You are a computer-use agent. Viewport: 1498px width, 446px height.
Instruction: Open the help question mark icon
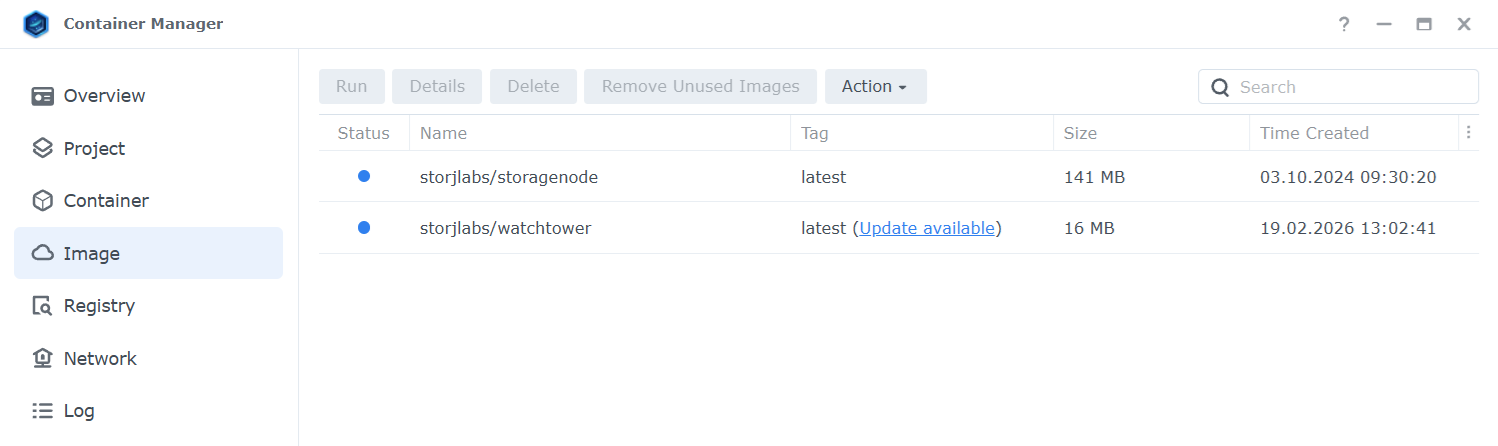(x=1344, y=24)
